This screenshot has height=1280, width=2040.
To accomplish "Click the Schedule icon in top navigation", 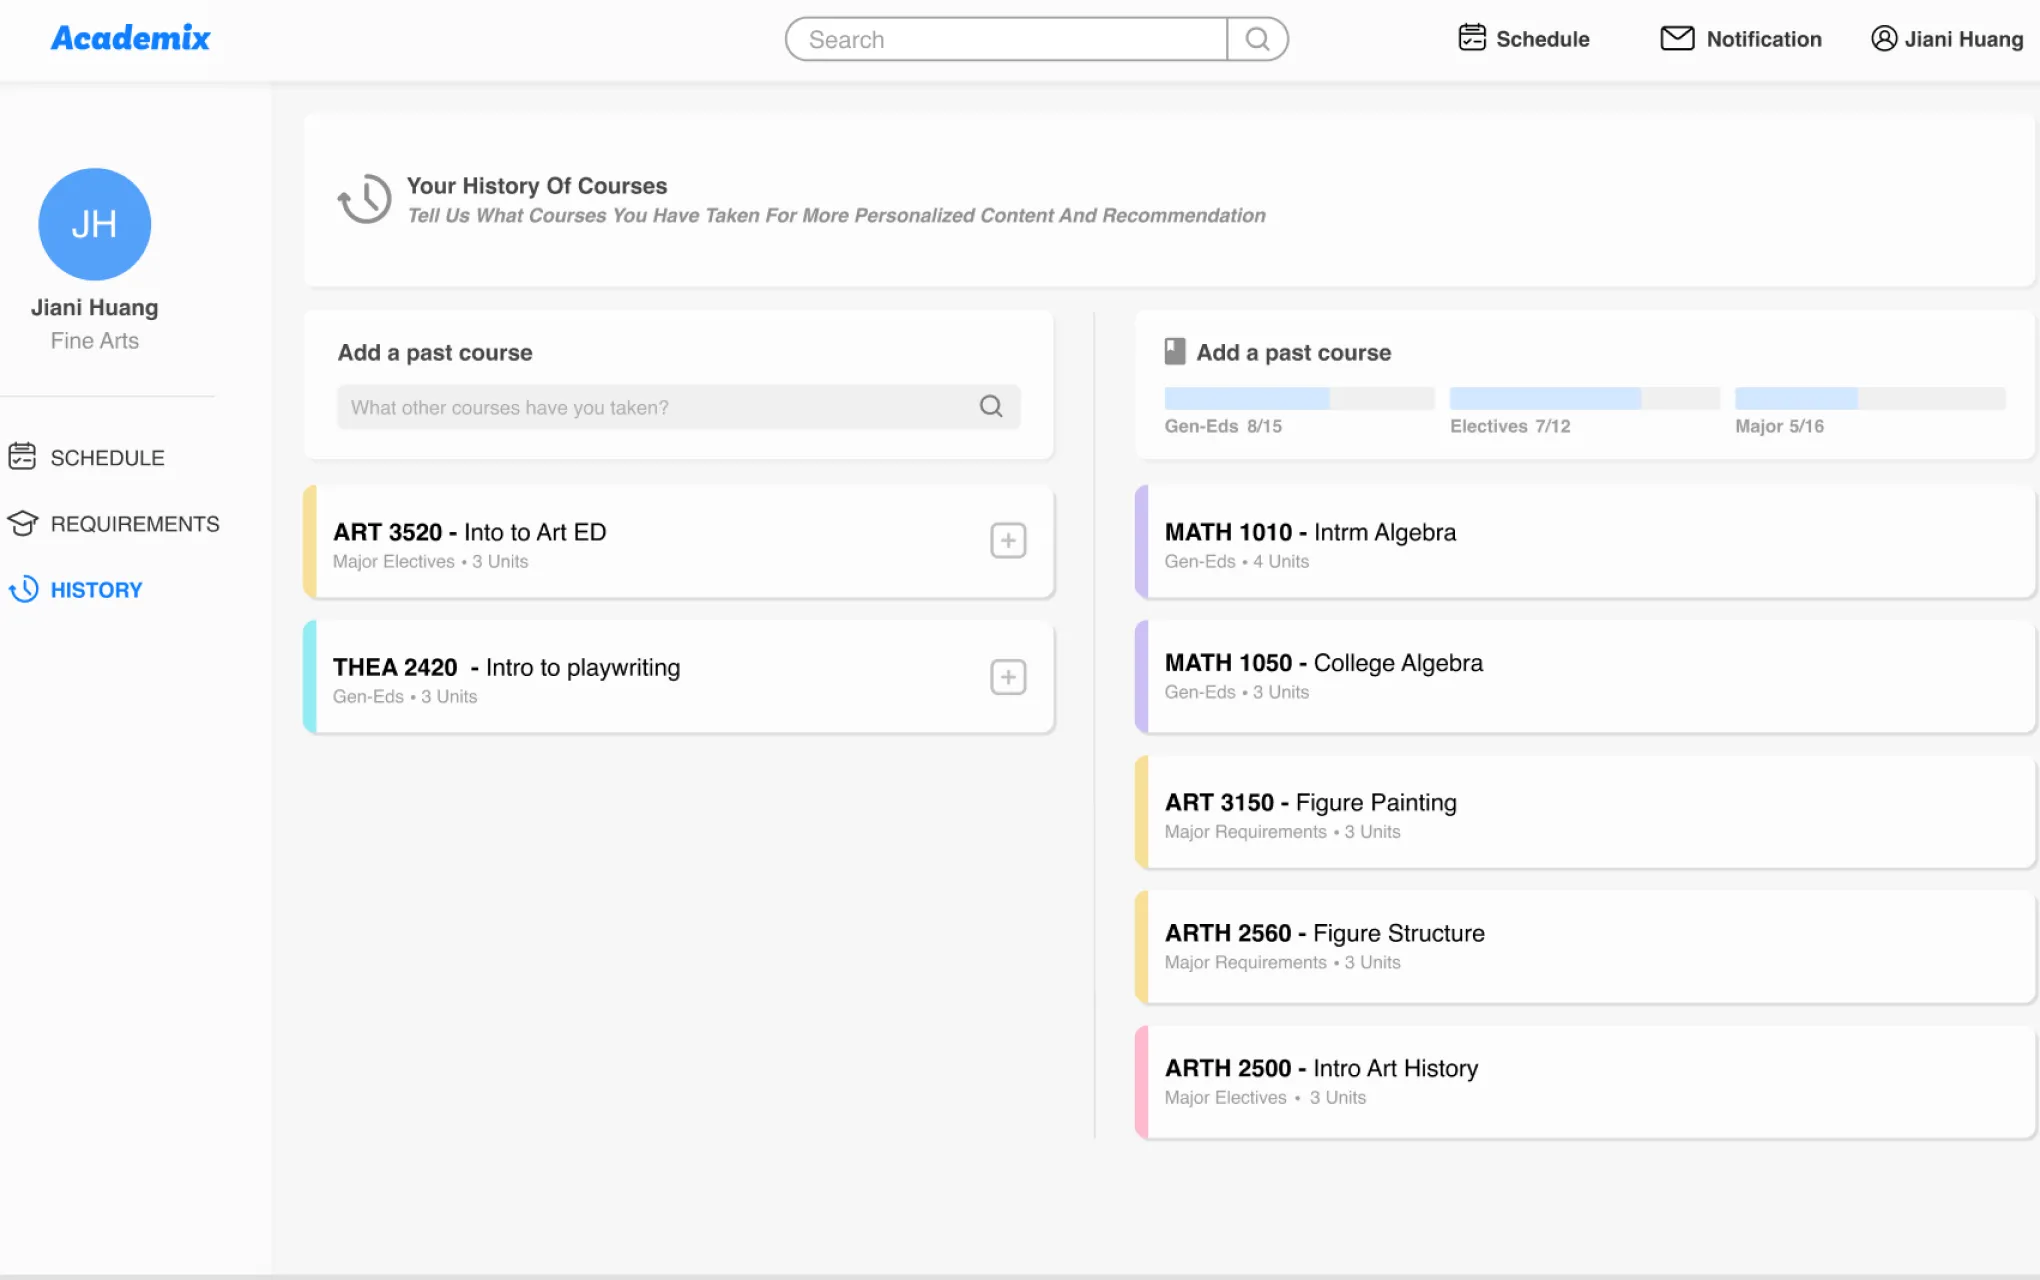I will [1471, 38].
